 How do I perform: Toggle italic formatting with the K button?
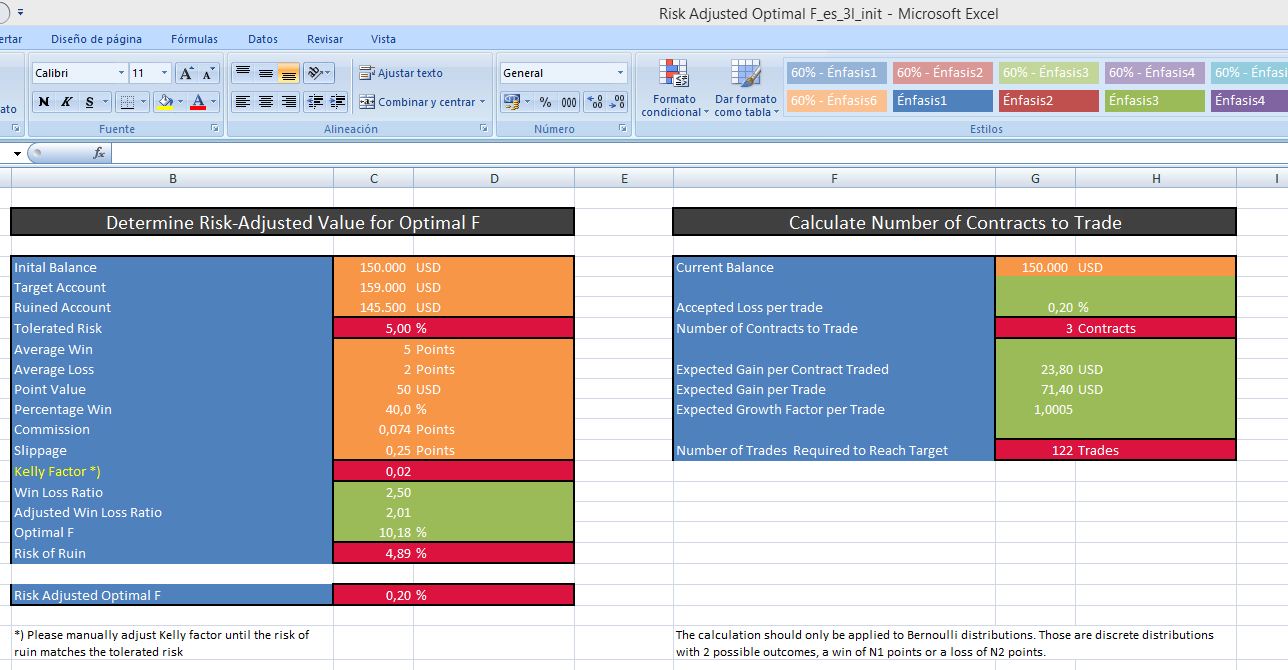click(x=66, y=102)
